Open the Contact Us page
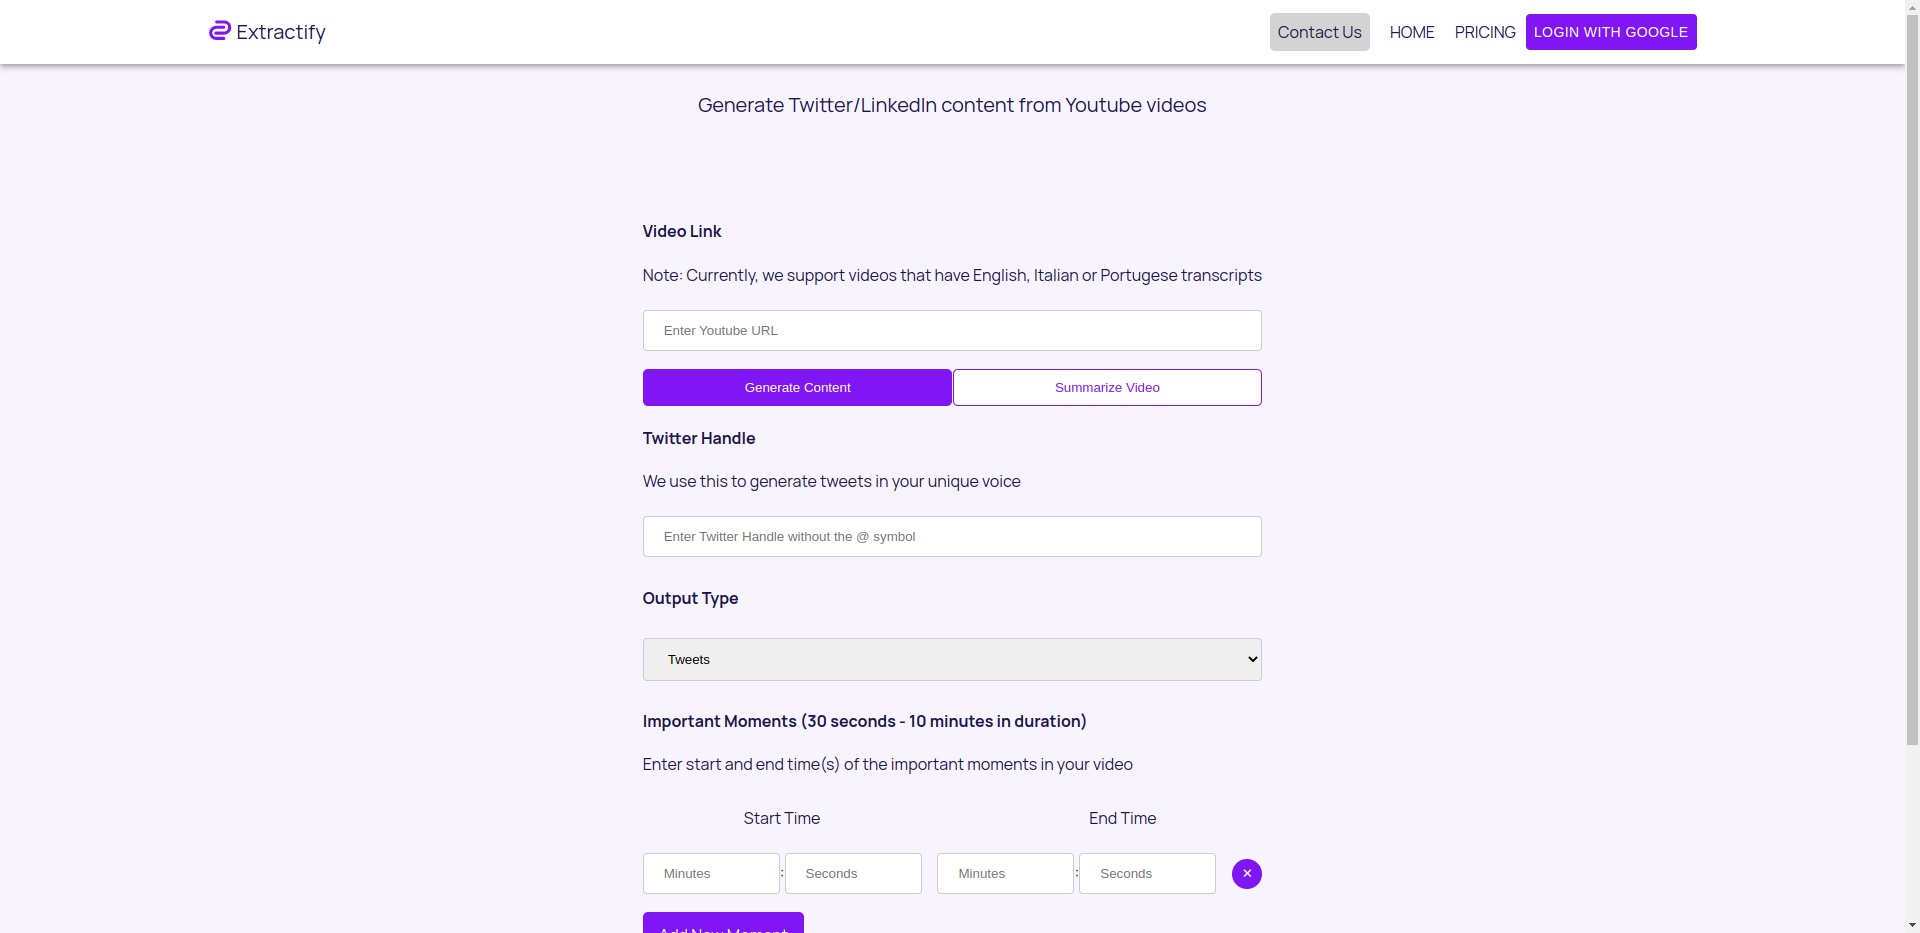The image size is (1920, 933). pos(1319,32)
